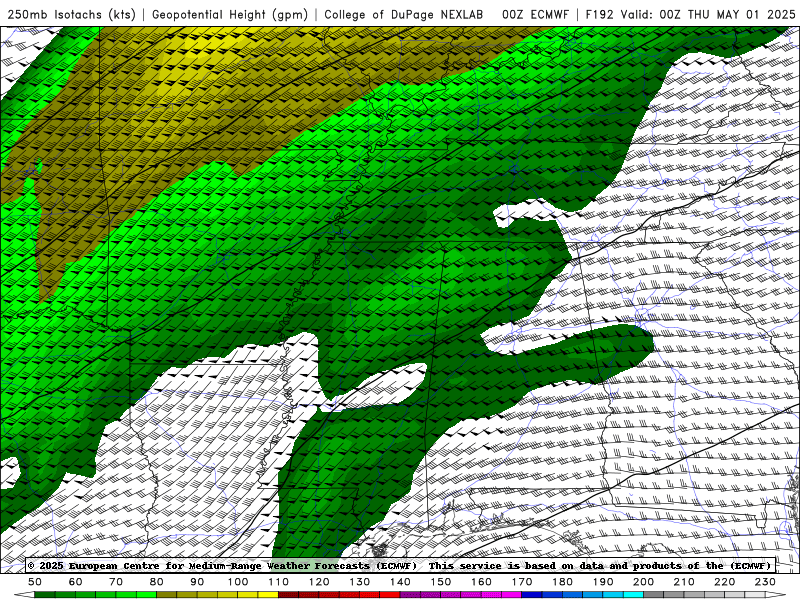Select the 80 value on the colorbar
The height and width of the screenshot is (600, 800).
tap(157, 582)
